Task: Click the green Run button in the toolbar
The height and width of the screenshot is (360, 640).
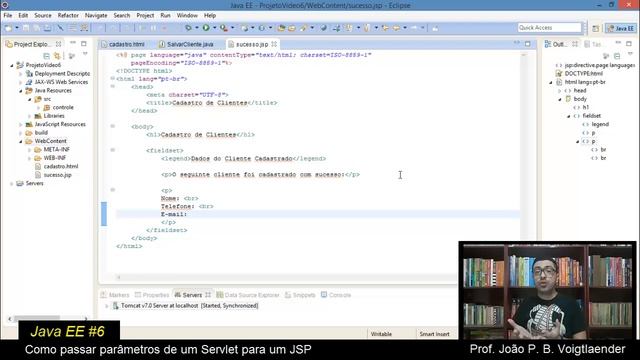Action: (x=206, y=28)
